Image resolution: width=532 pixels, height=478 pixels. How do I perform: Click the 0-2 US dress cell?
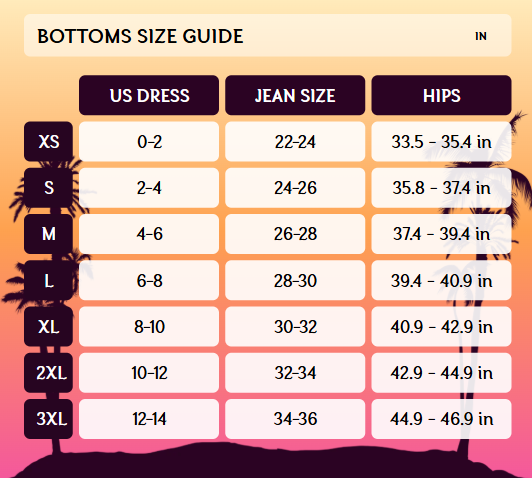[149, 141]
